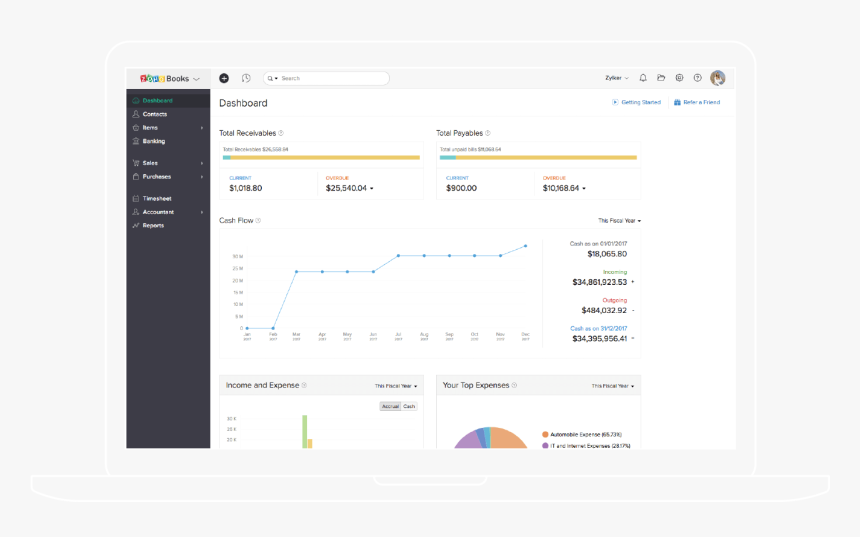Click the Dec data point on cash flow chart
Image resolution: width=860 pixels, height=537 pixels.
pyautogui.click(x=525, y=246)
